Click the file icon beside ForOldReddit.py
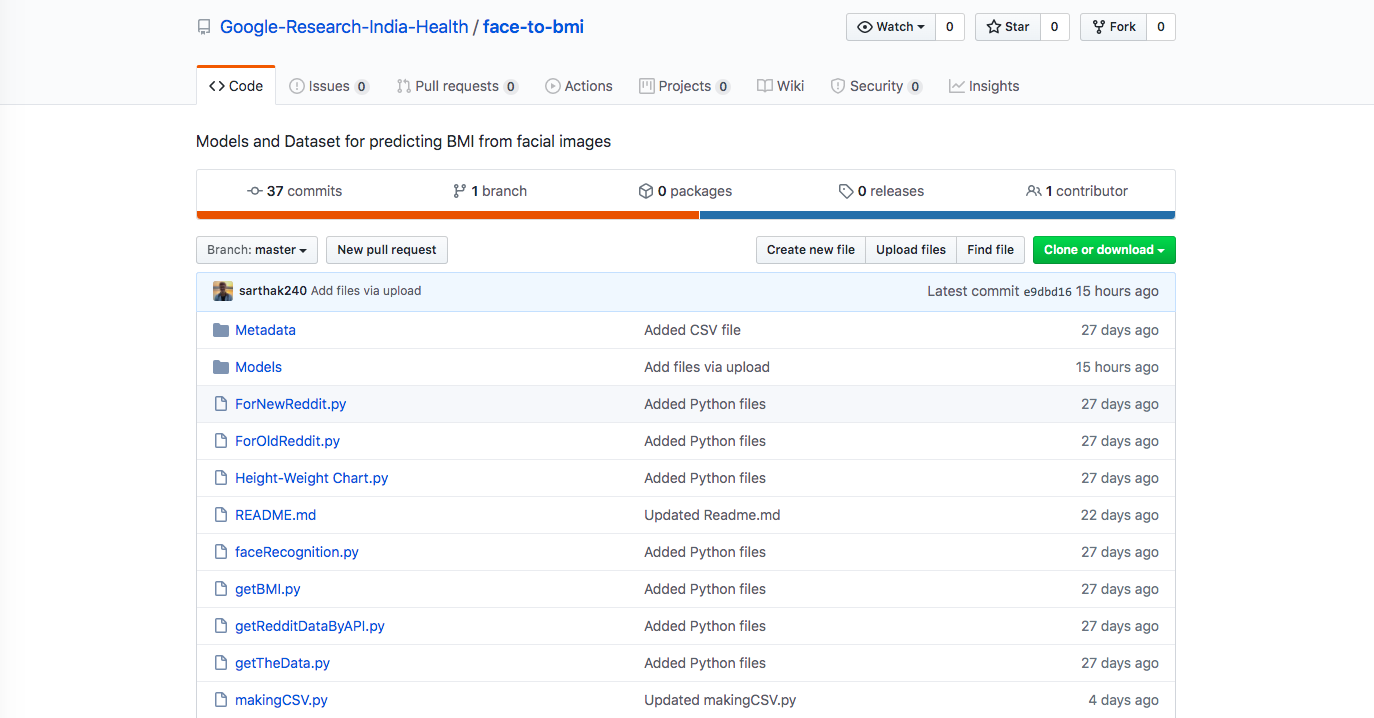Viewport: 1374px width, 718px height. (x=221, y=441)
